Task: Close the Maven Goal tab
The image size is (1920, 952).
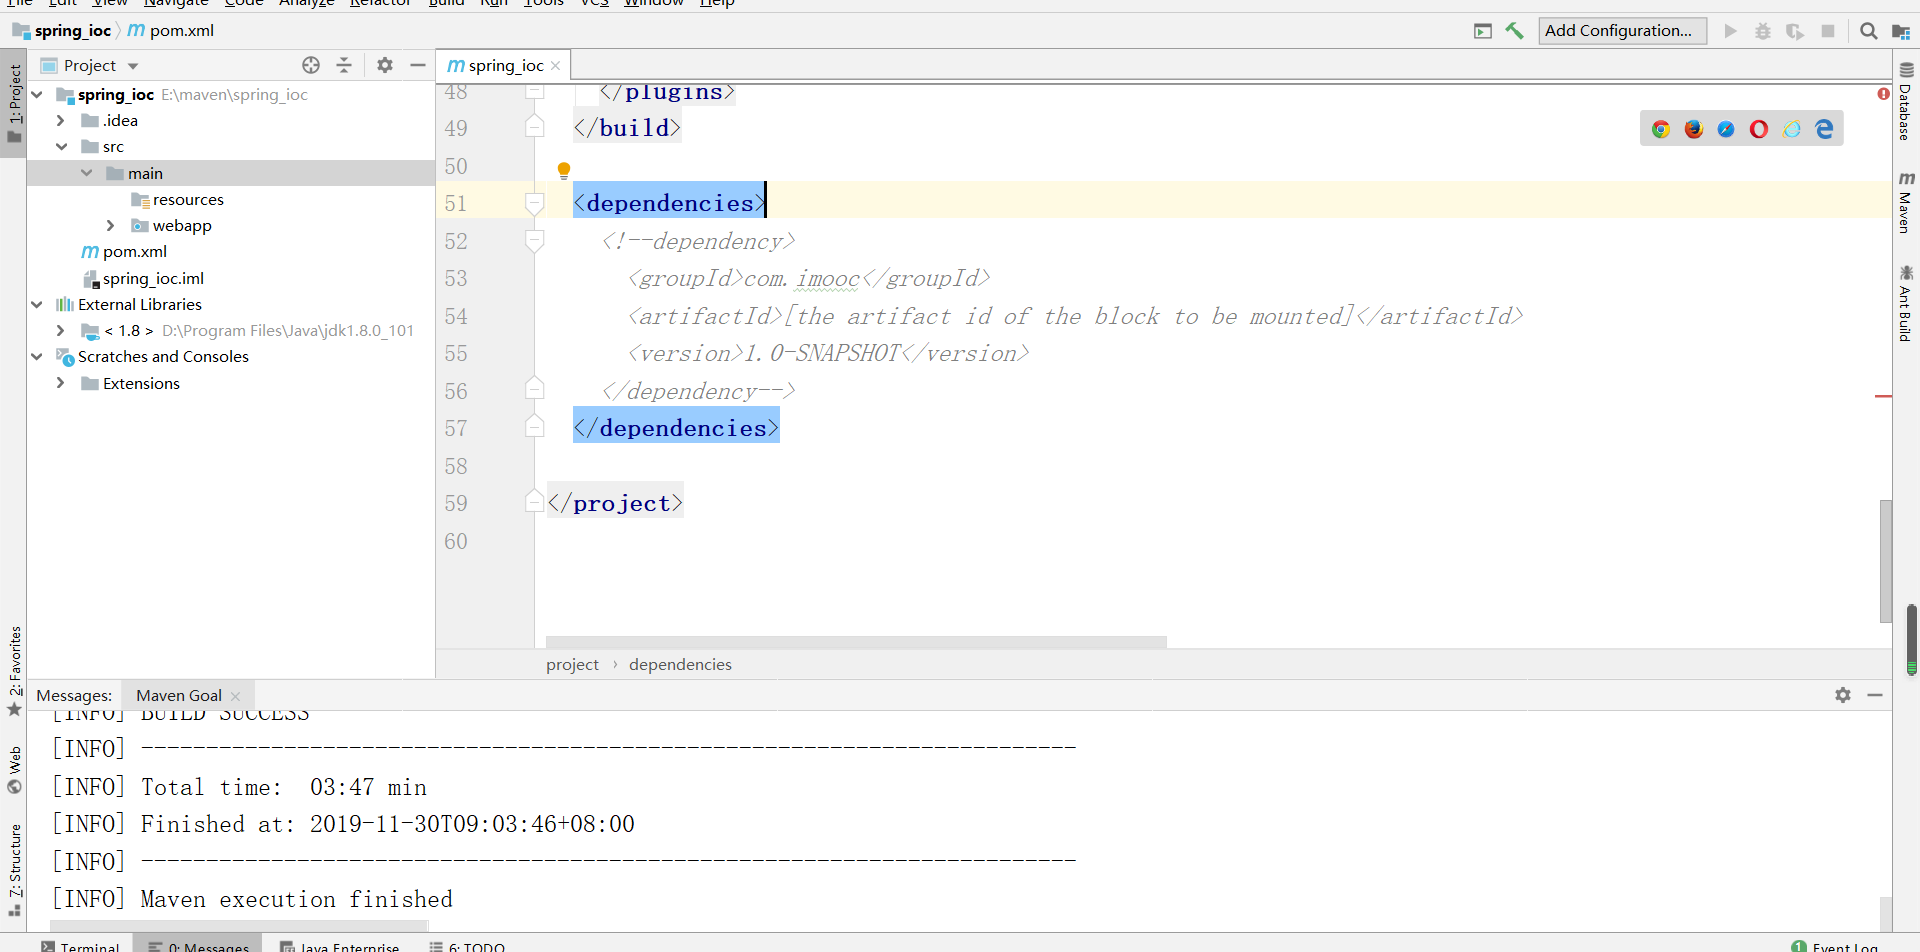Action: click(236, 696)
